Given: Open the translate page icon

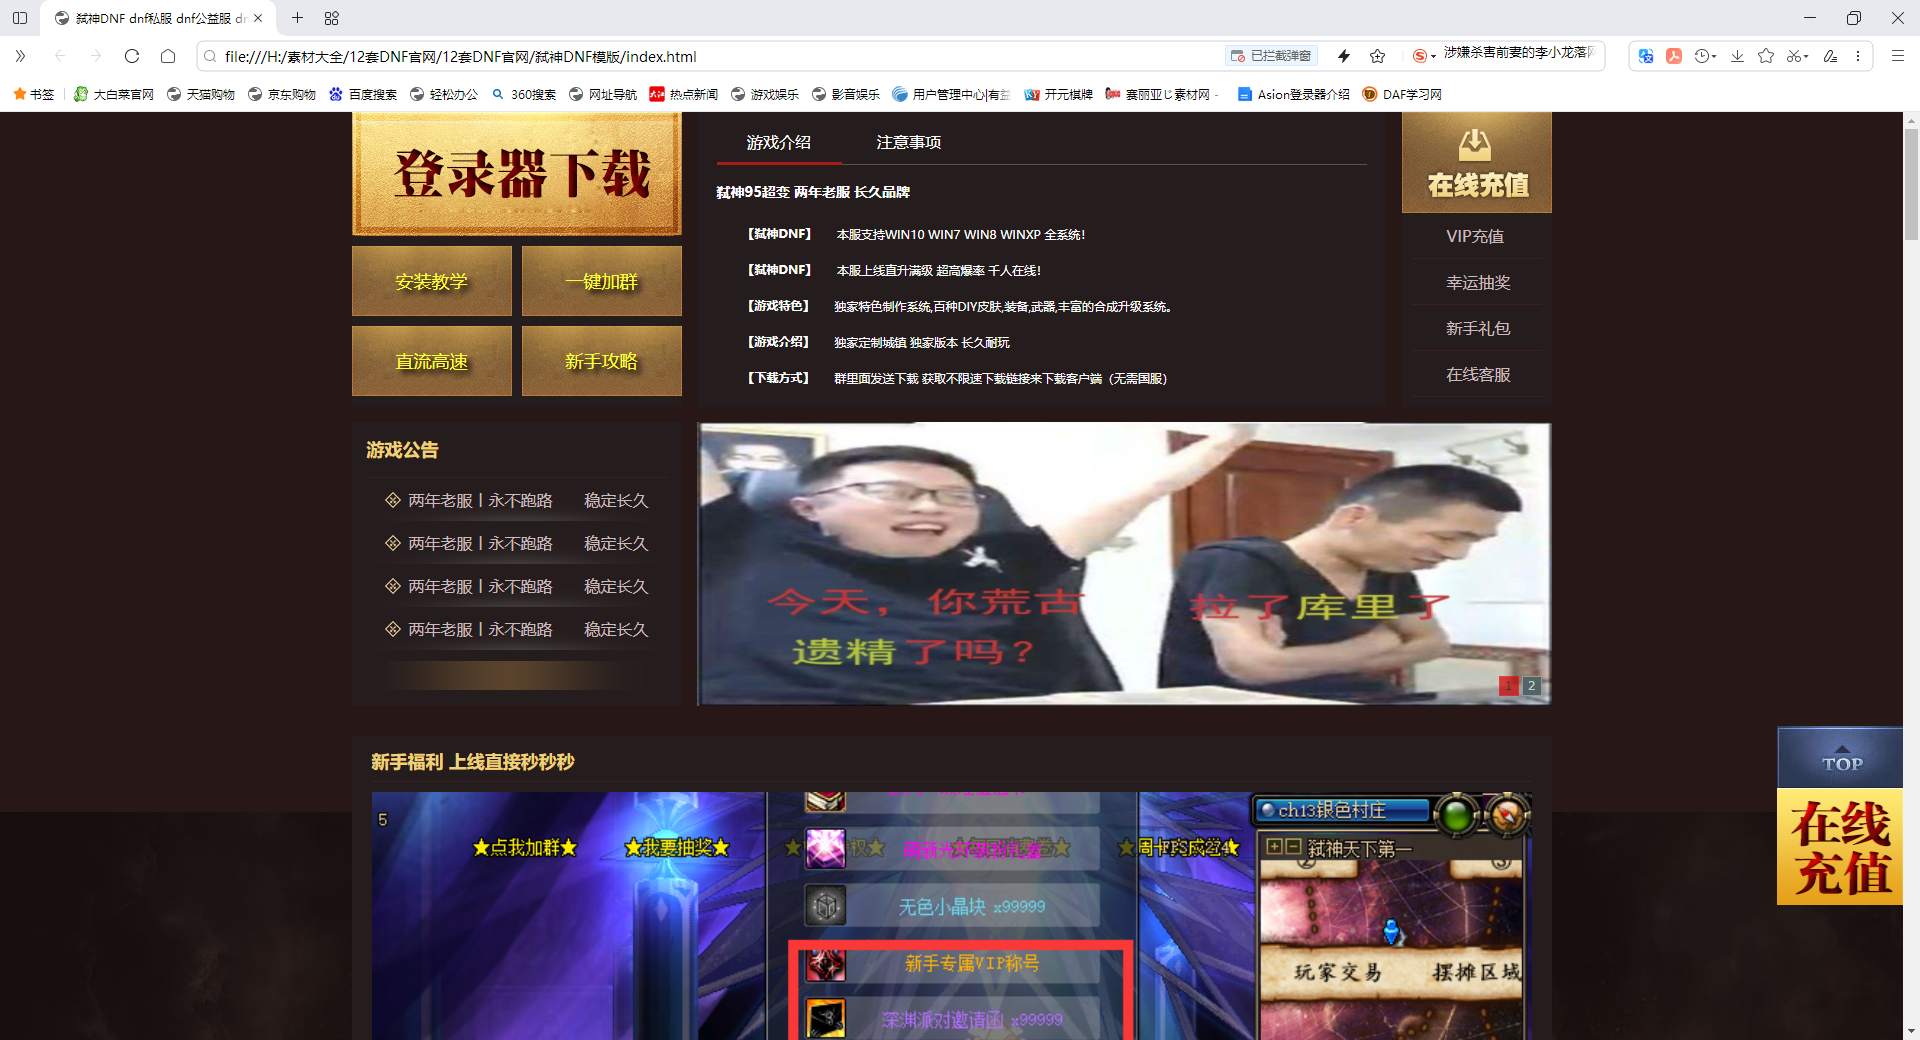Looking at the screenshot, I should tap(1646, 56).
